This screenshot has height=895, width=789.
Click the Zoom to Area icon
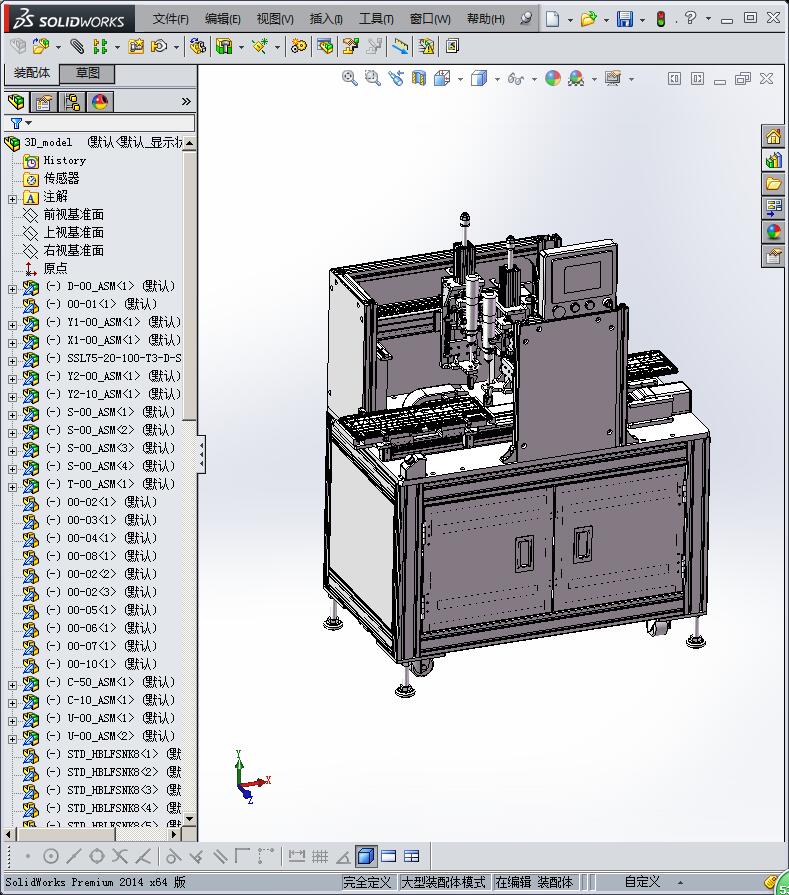[x=373, y=78]
